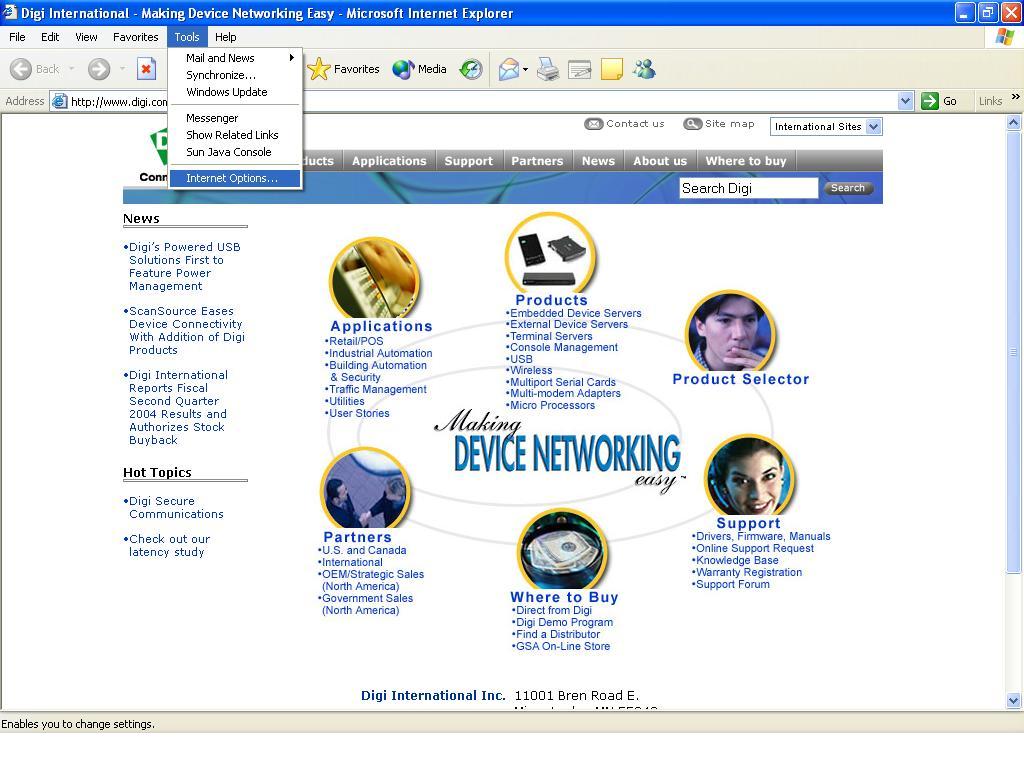Image resolution: width=1024 pixels, height=768 pixels.
Task: Click the Mail envelope icon
Action: tap(509, 69)
